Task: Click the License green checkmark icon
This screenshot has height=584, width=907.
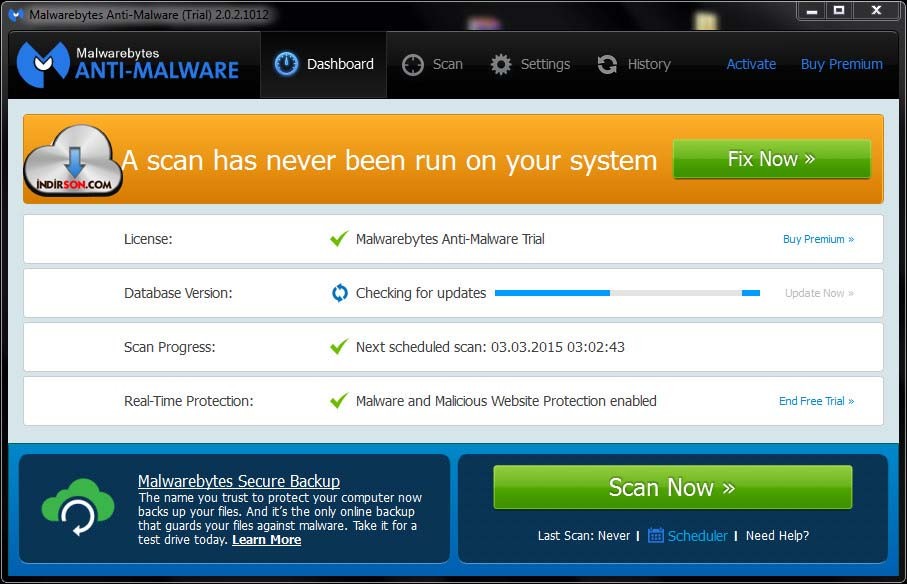Action: pyautogui.click(x=339, y=238)
